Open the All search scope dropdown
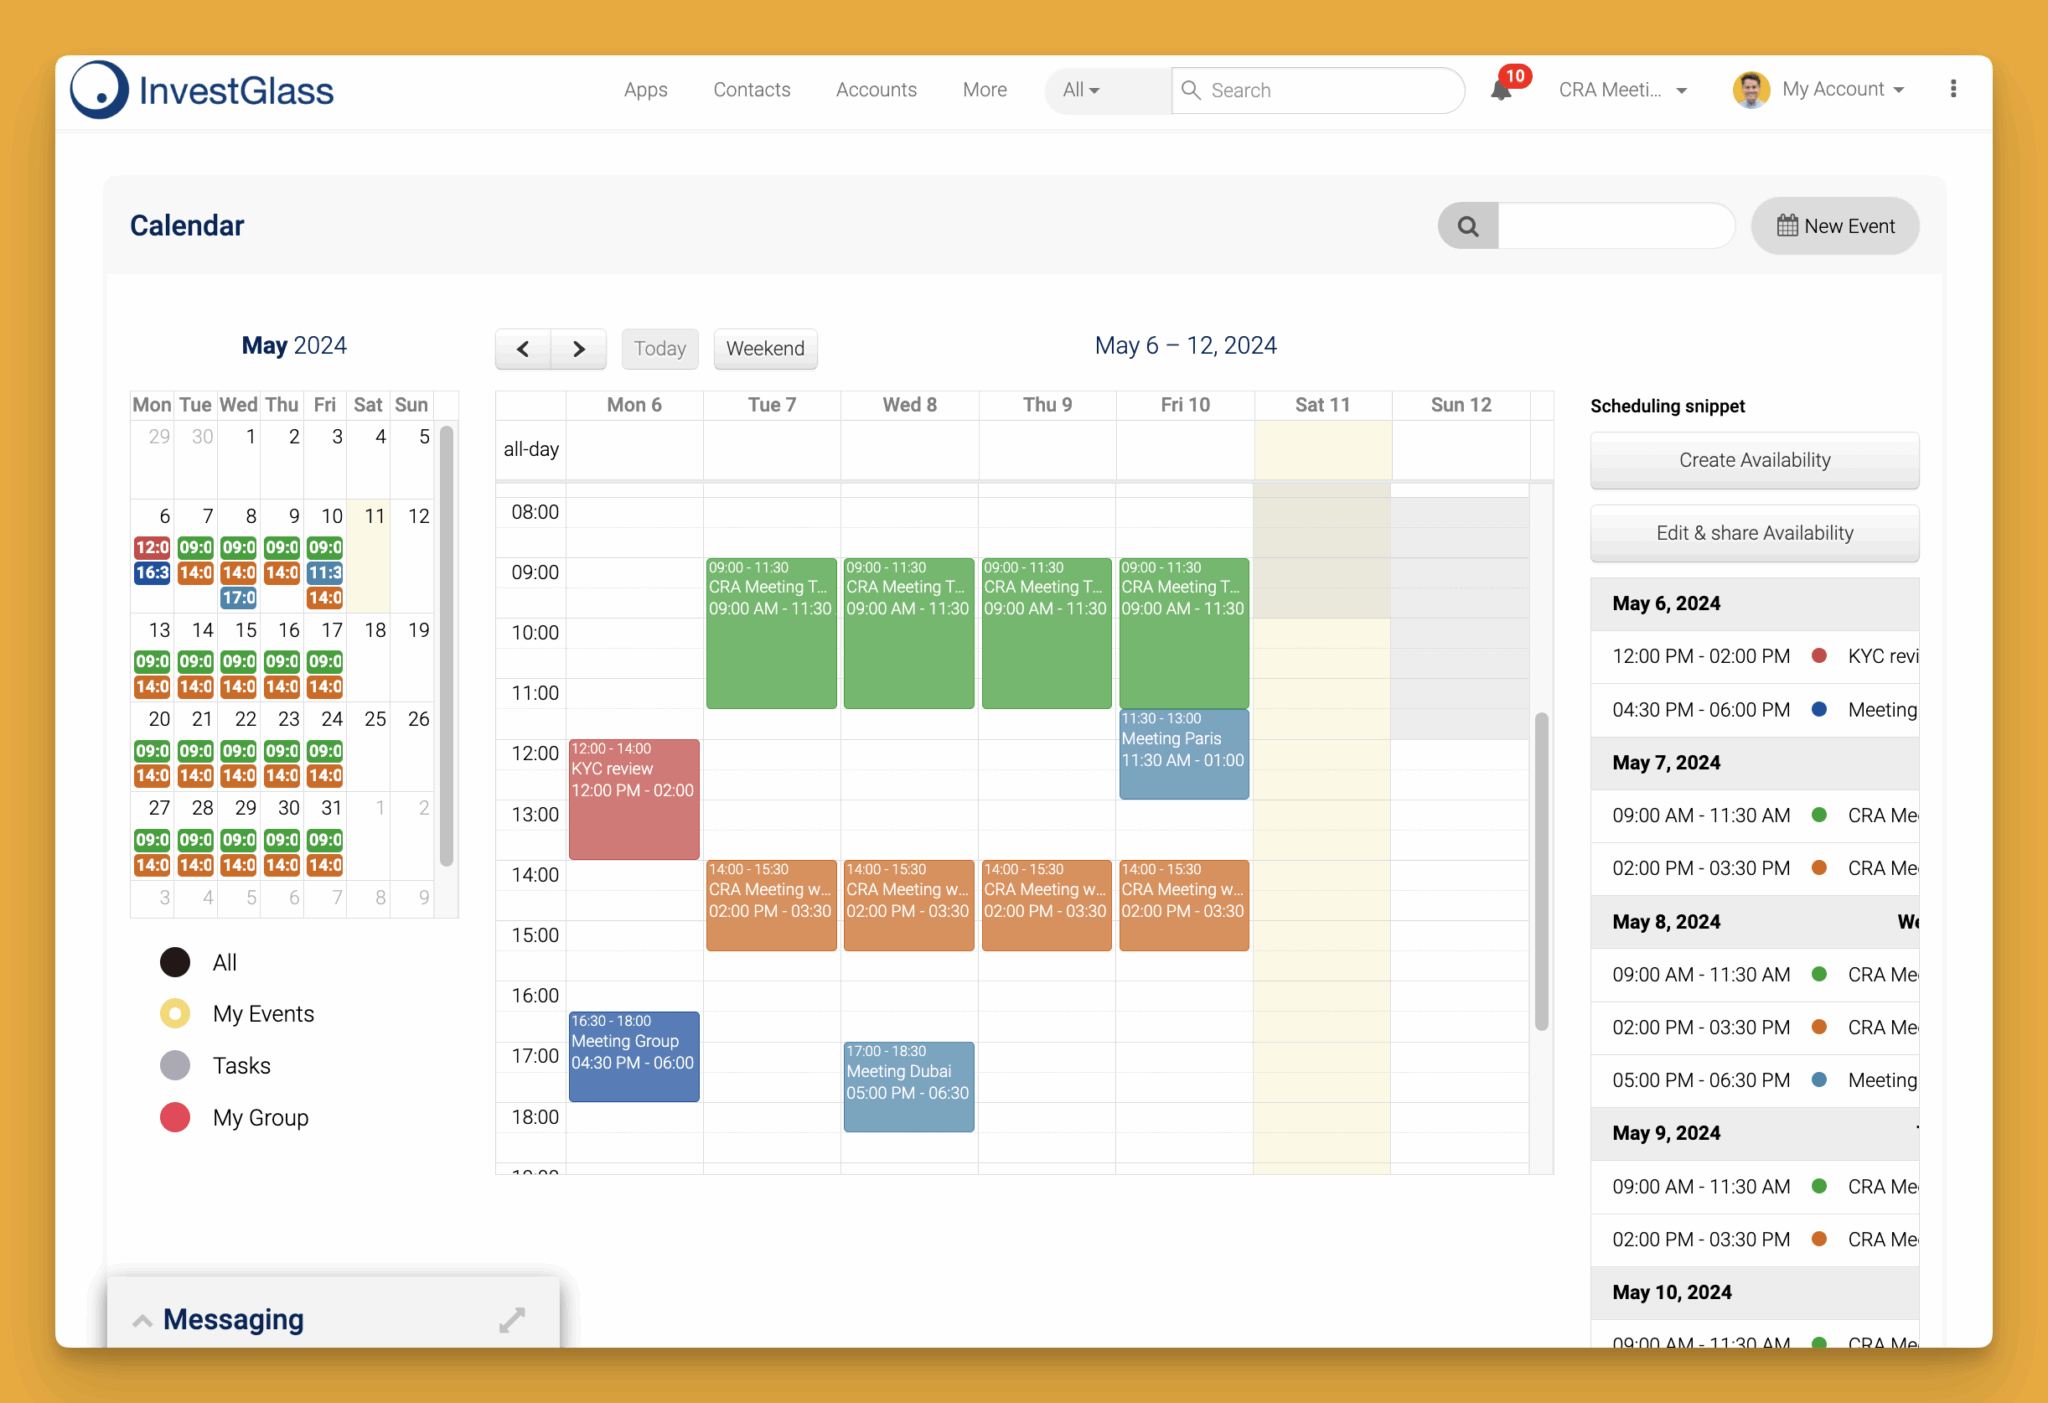This screenshot has height=1403, width=2048. (x=1081, y=90)
